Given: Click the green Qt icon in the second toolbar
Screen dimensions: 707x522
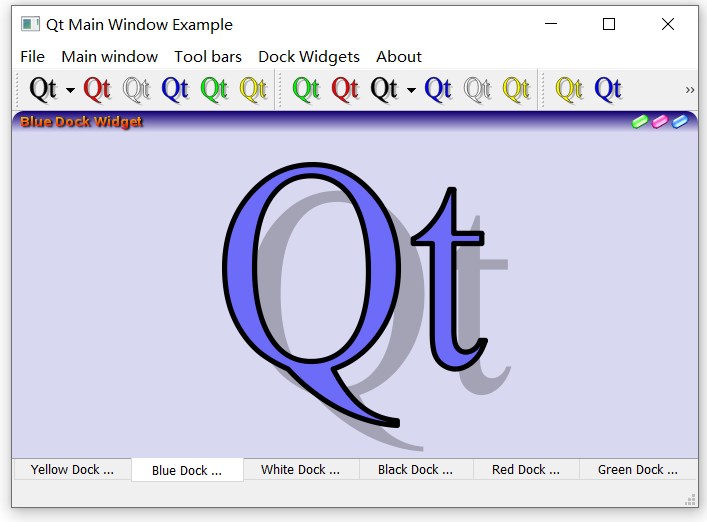Looking at the screenshot, I should [306, 89].
